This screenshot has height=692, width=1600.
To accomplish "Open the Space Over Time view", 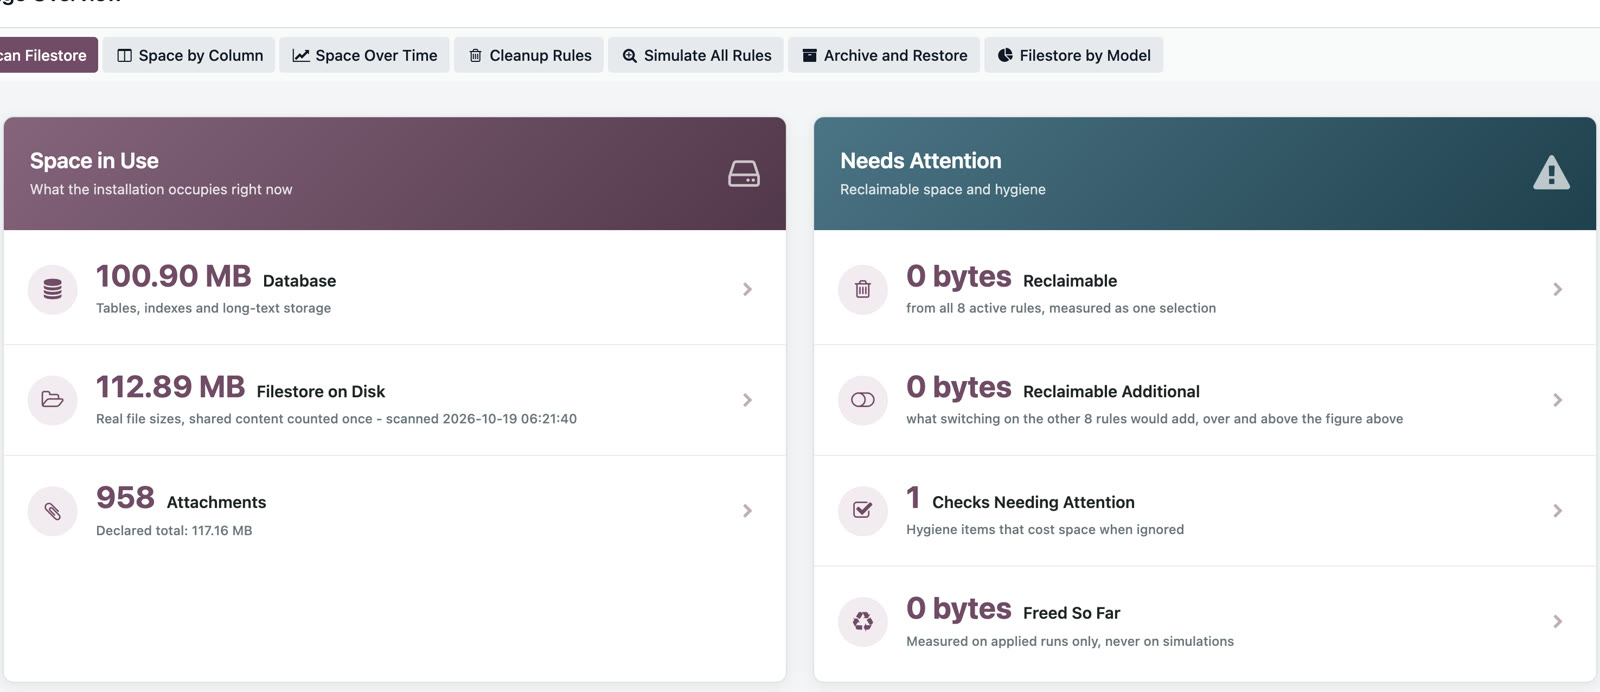I will [364, 55].
